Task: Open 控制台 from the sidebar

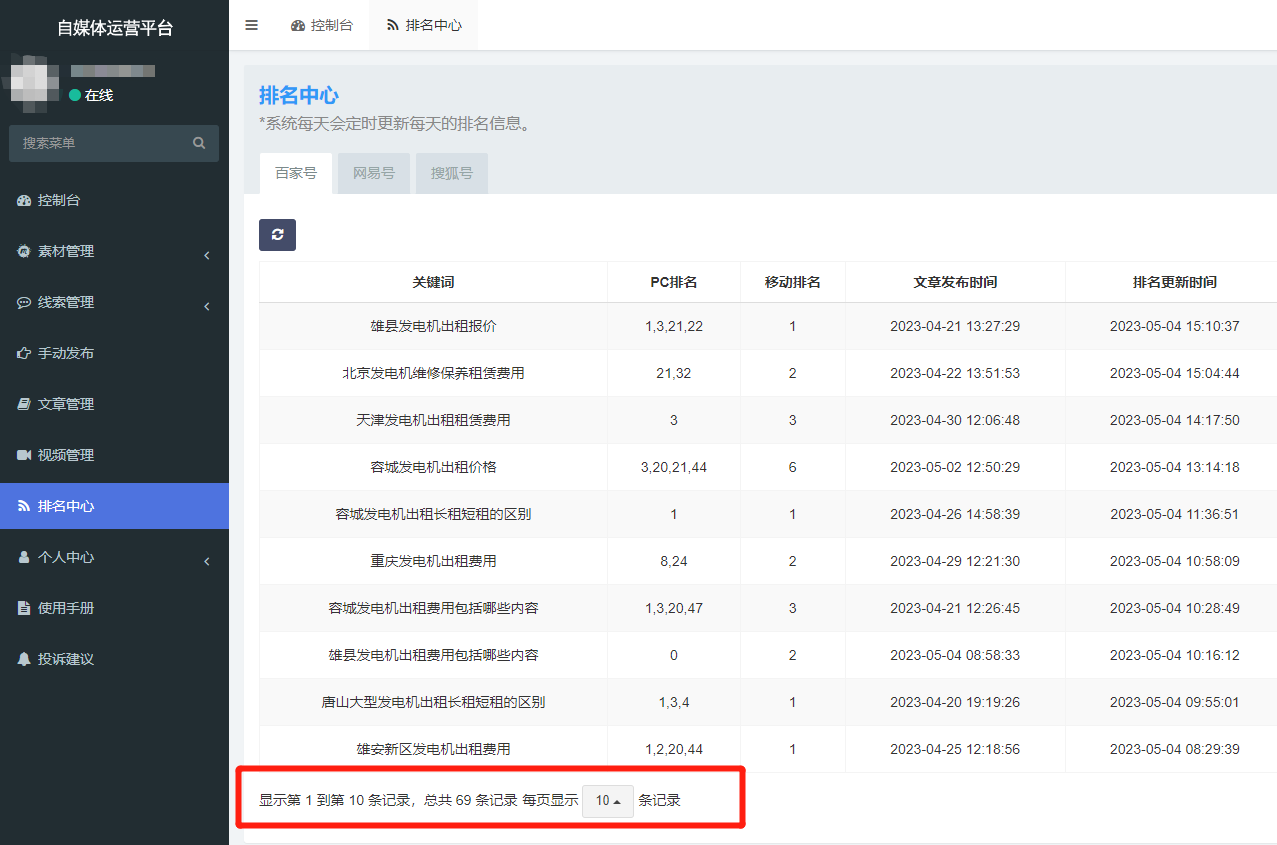Action: [x=59, y=200]
